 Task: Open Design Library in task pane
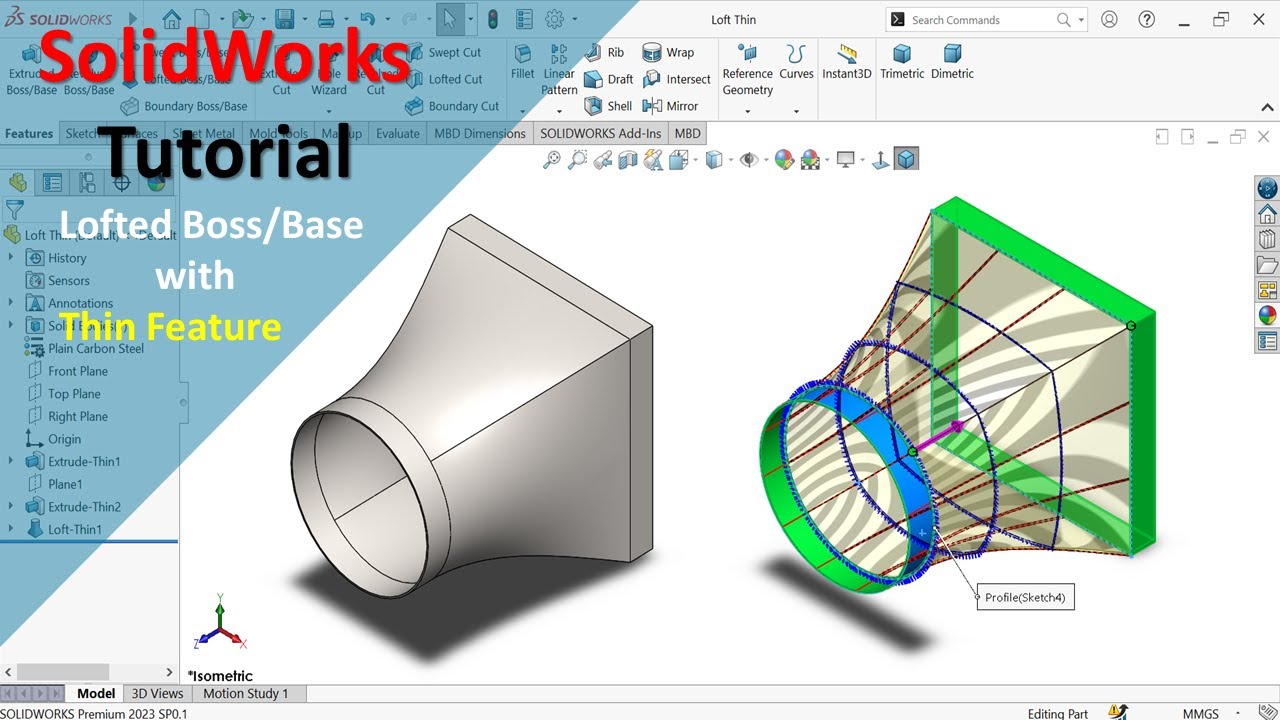1267,239
